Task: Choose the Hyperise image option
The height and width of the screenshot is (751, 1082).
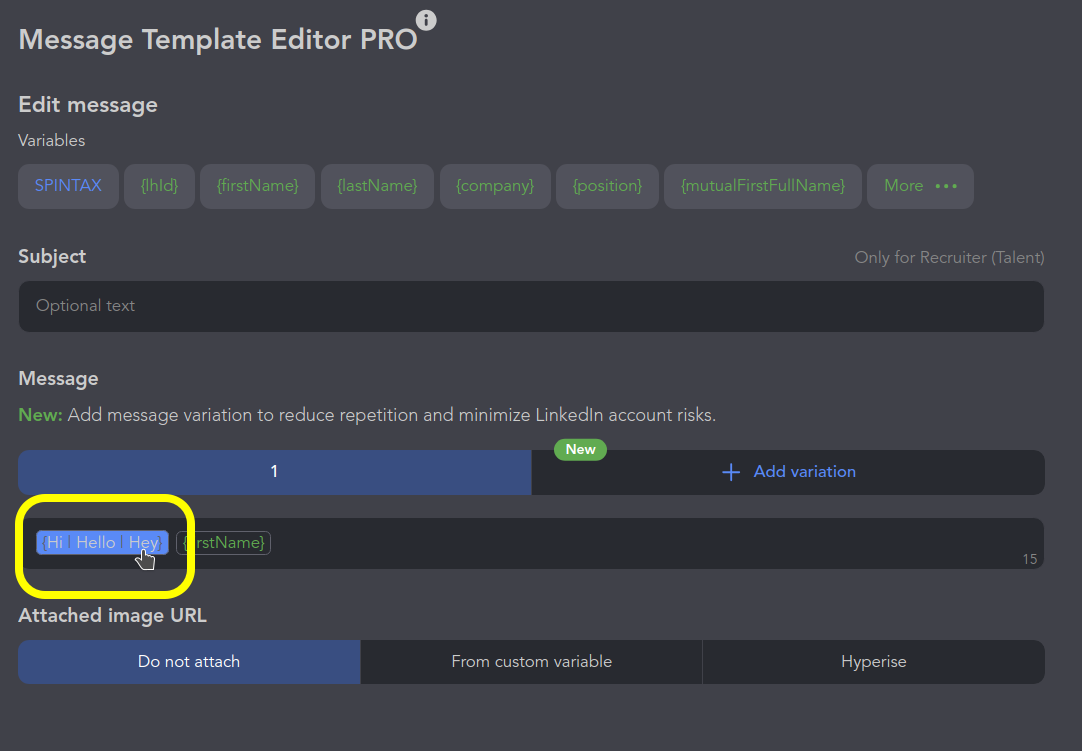Action: pos(873,662)
